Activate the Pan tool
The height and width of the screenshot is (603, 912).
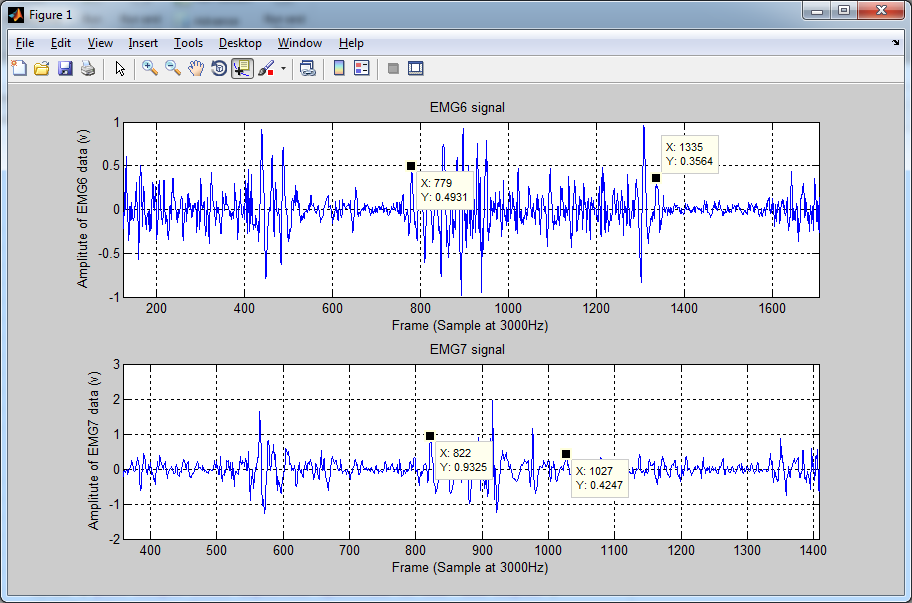[197, 68]
